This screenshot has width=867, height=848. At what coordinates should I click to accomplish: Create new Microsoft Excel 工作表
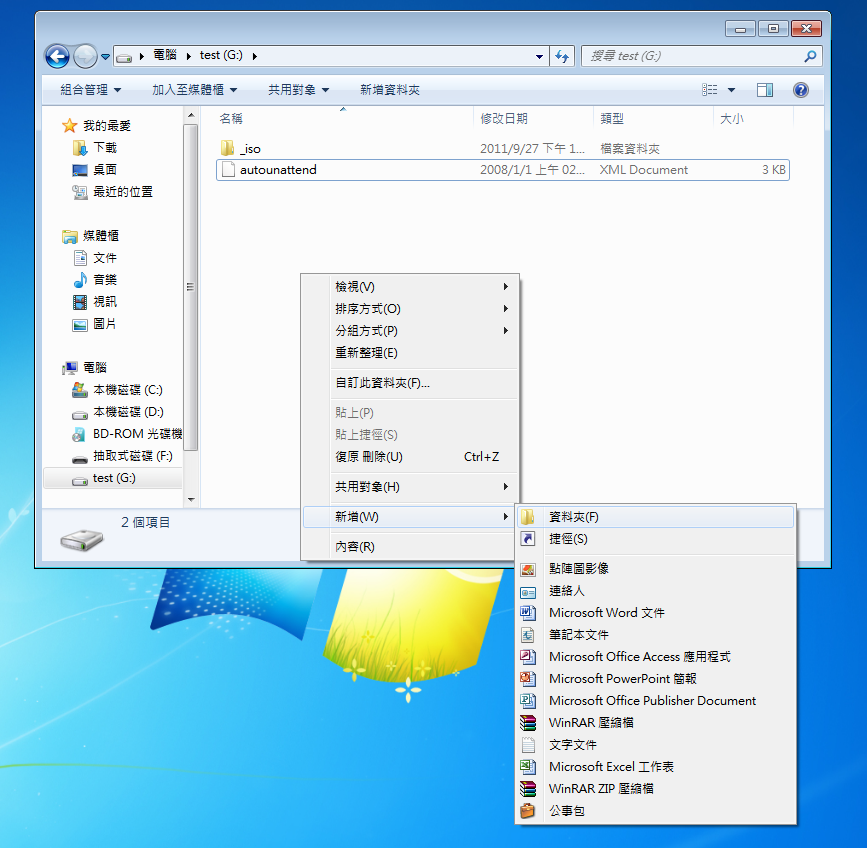656,767
